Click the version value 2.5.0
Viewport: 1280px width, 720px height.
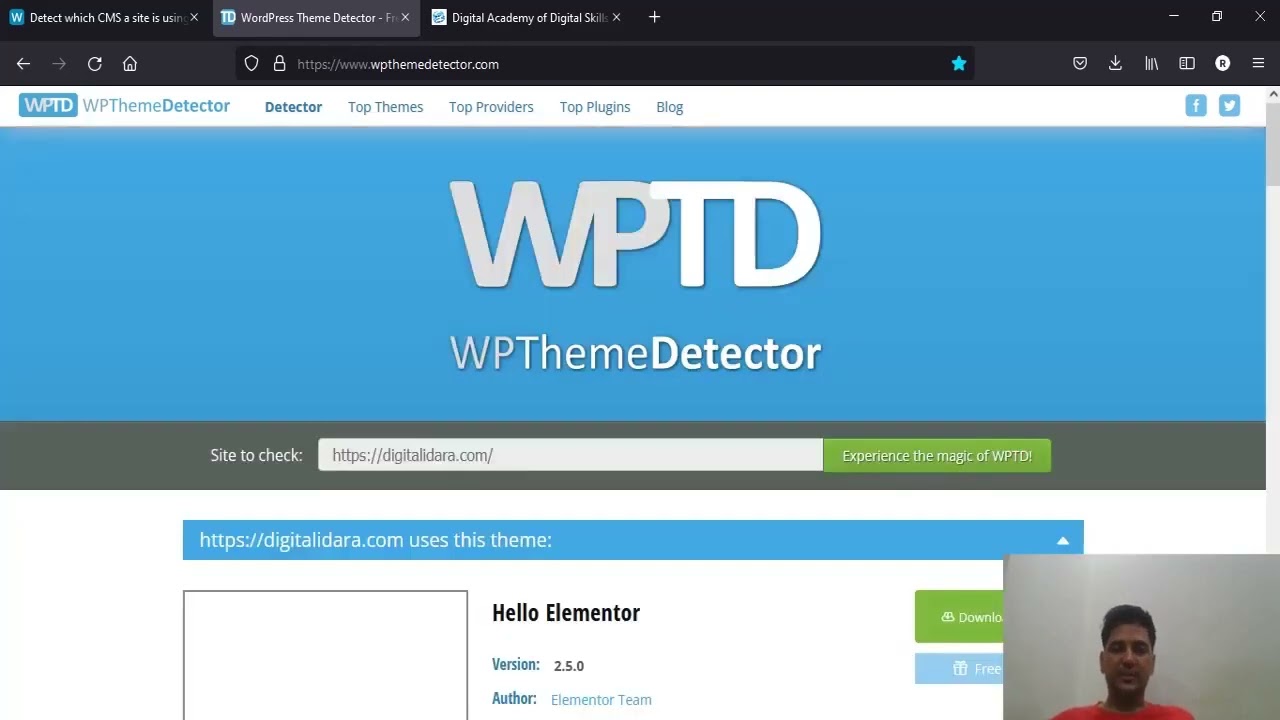569,666
